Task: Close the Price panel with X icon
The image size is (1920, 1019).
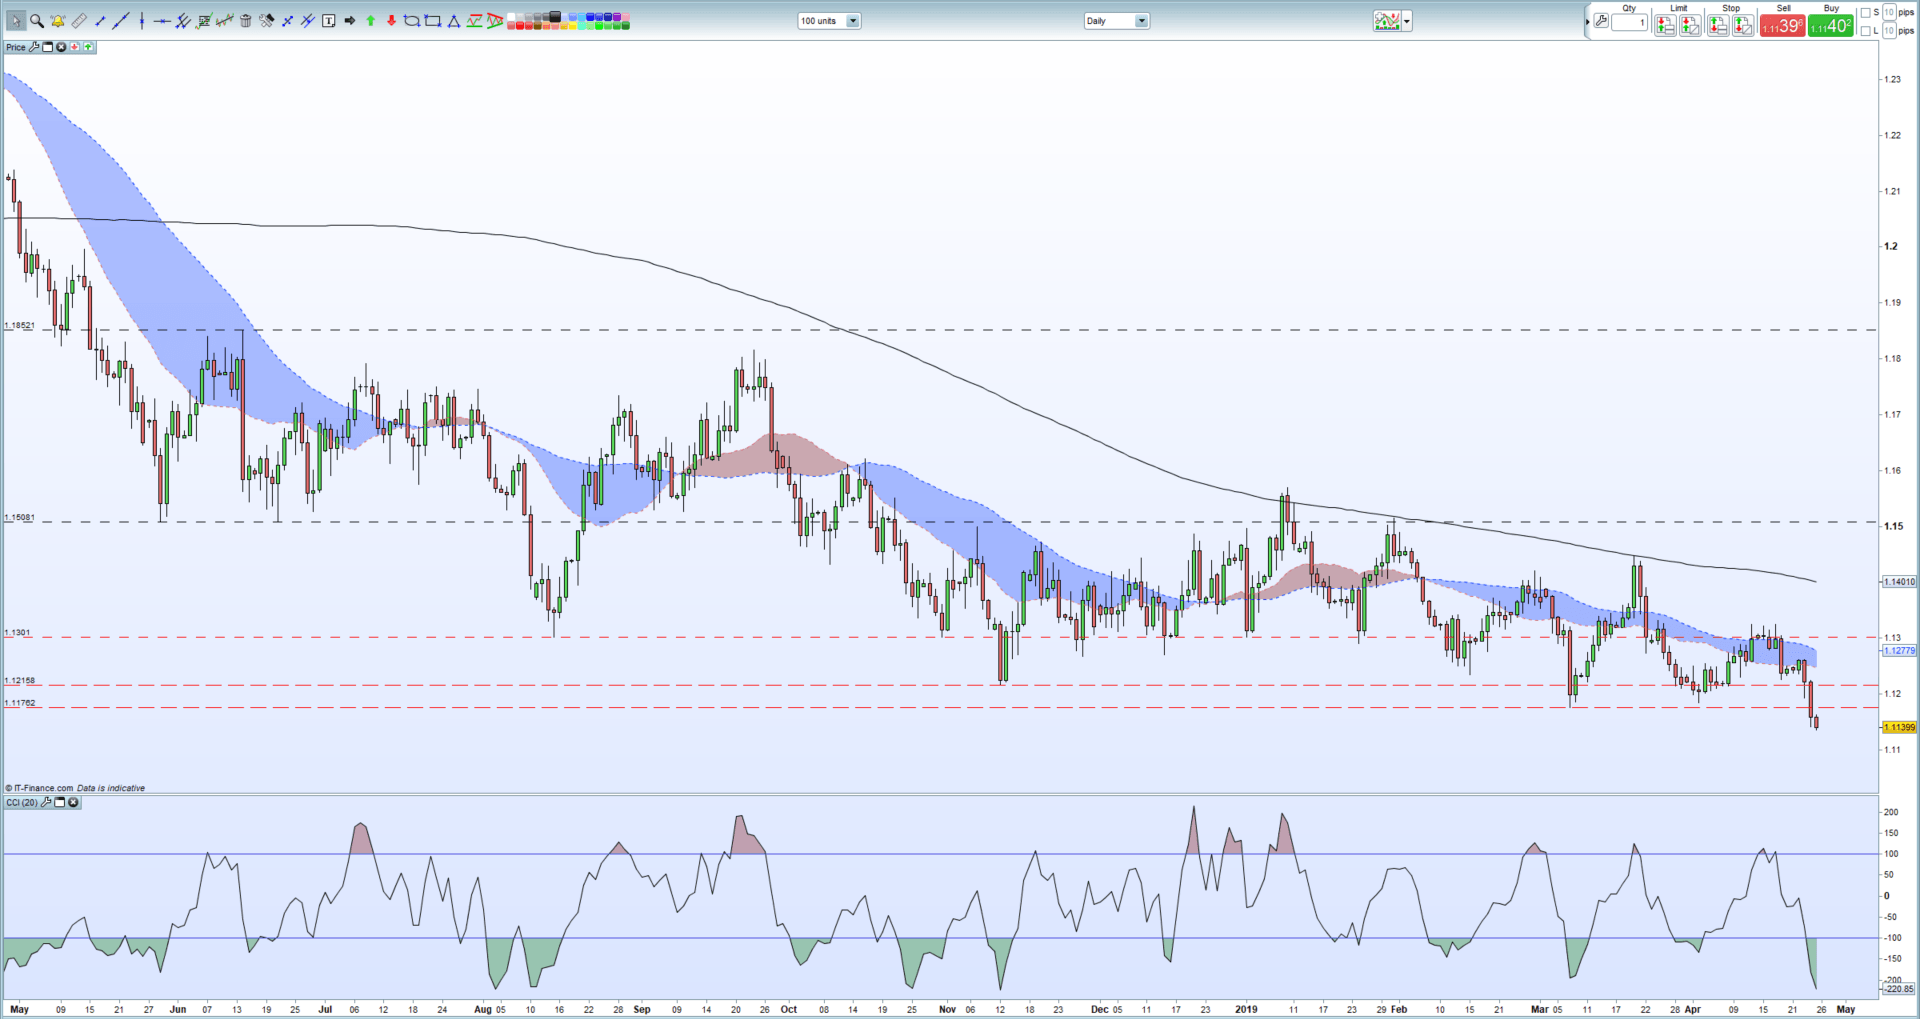Action: pyautogui.click(x=61, y=47)
